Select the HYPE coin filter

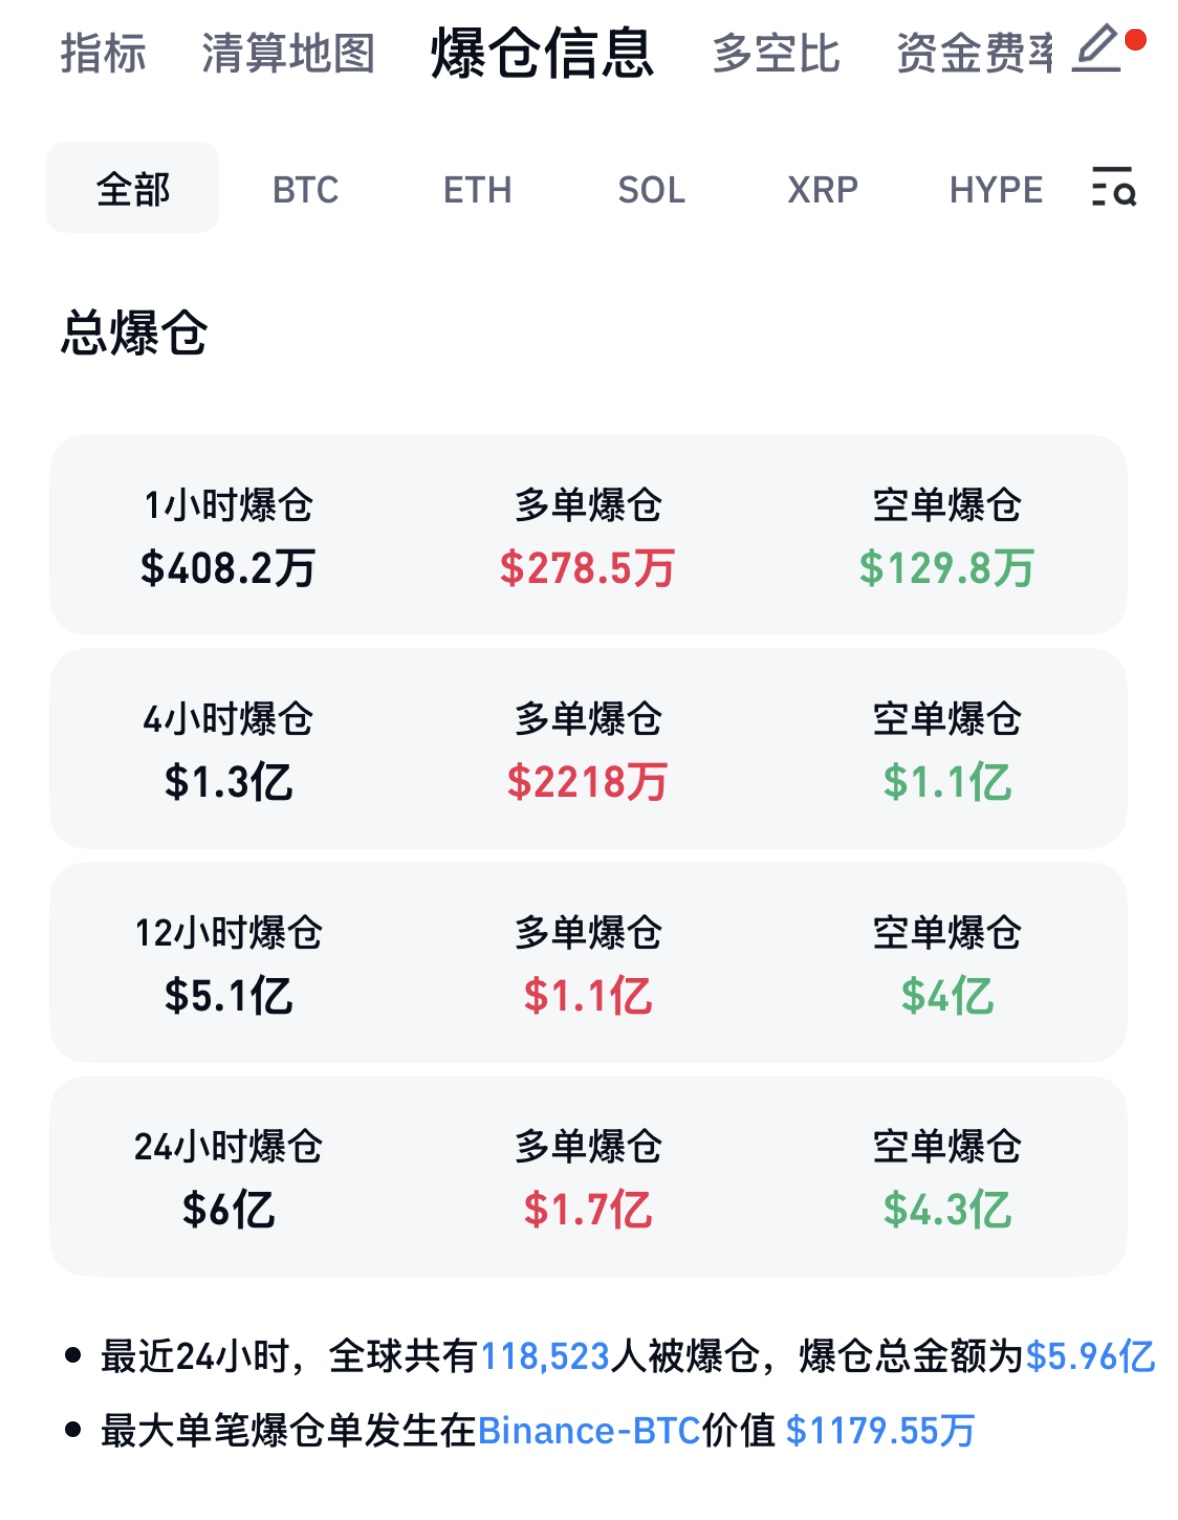[x=995, y=189]
